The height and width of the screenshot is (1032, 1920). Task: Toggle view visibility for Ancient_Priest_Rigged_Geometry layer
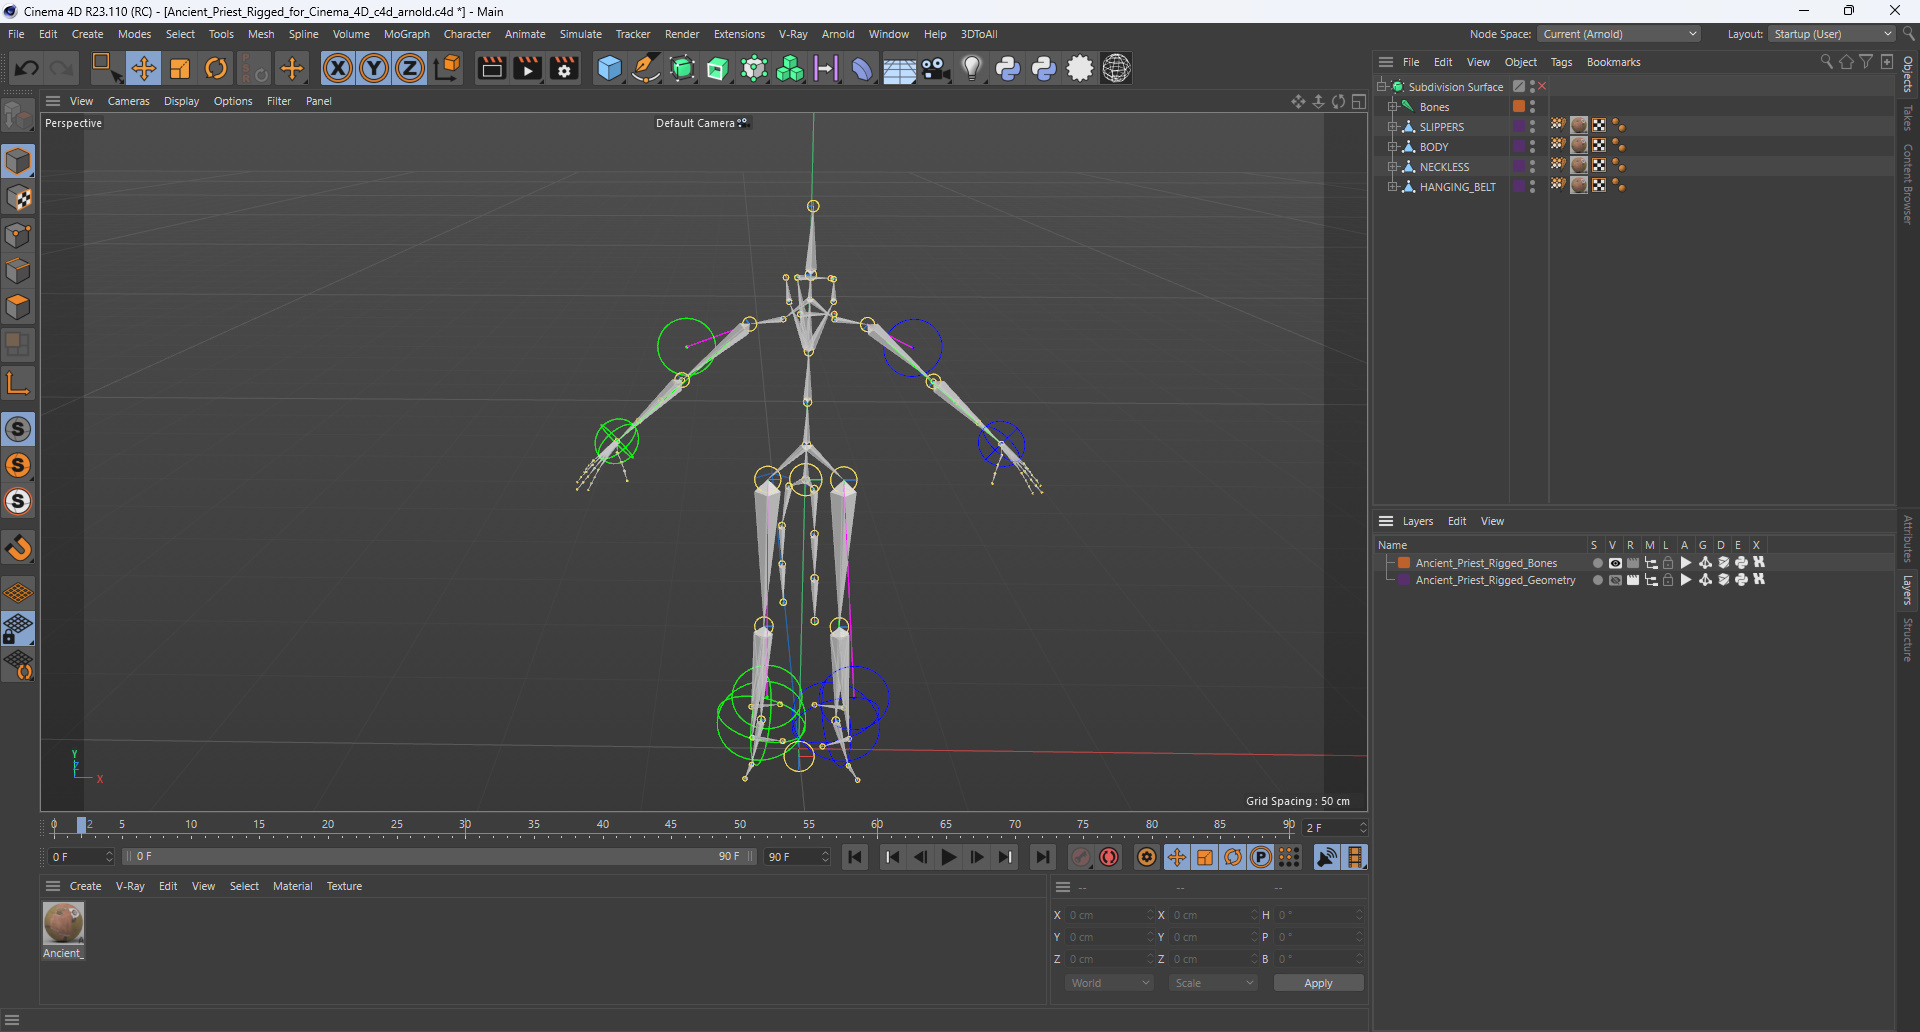click(1614, 580)
